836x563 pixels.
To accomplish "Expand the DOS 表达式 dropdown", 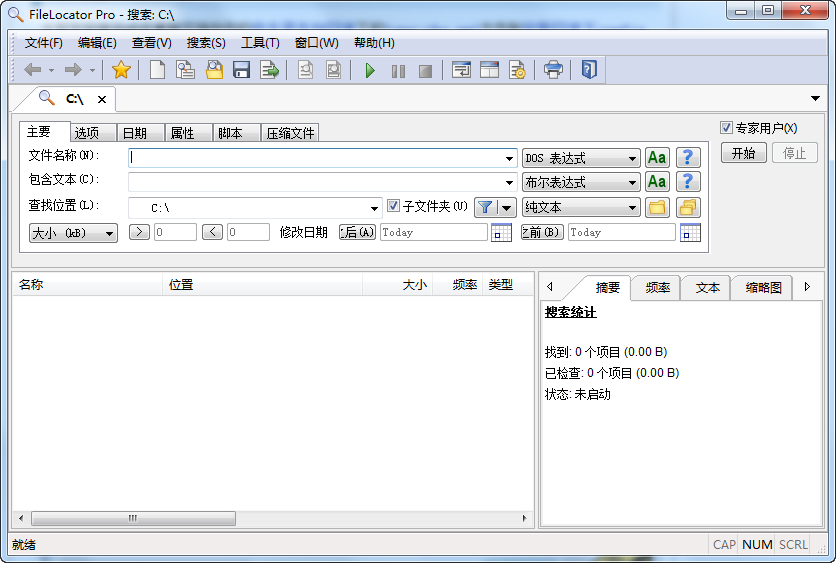I will pyautogui.click(x=581, y=158).
